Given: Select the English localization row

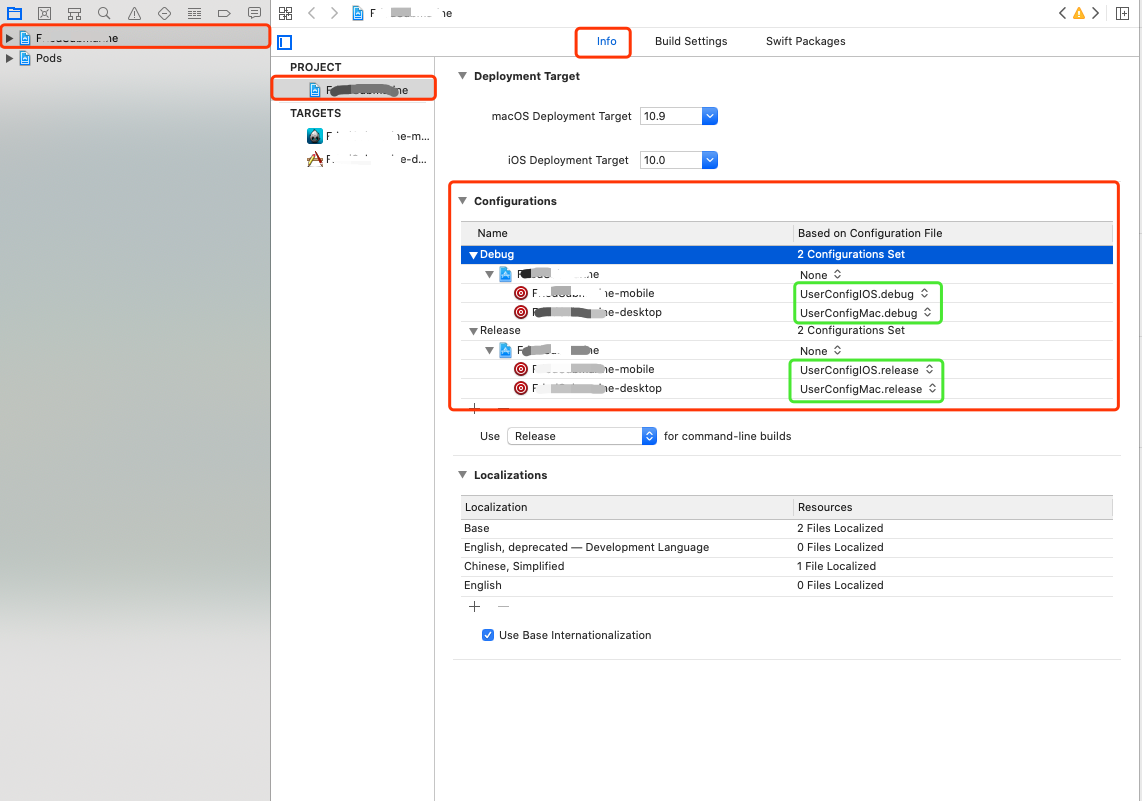Looking at the screenshot, I should 787,585.
